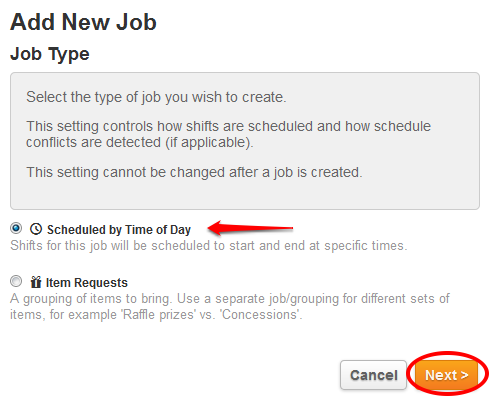Click the red oval outline around Next
494x406 pixels.
(x=448, y=354)
